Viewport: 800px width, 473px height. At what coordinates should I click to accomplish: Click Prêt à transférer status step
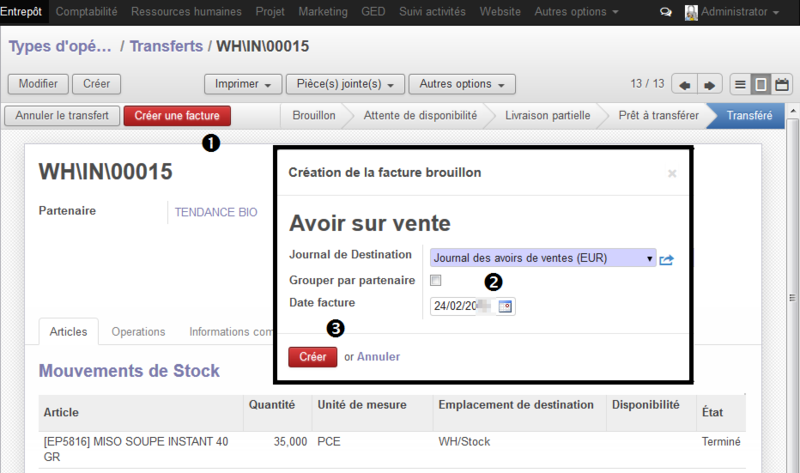coord(659,116)
